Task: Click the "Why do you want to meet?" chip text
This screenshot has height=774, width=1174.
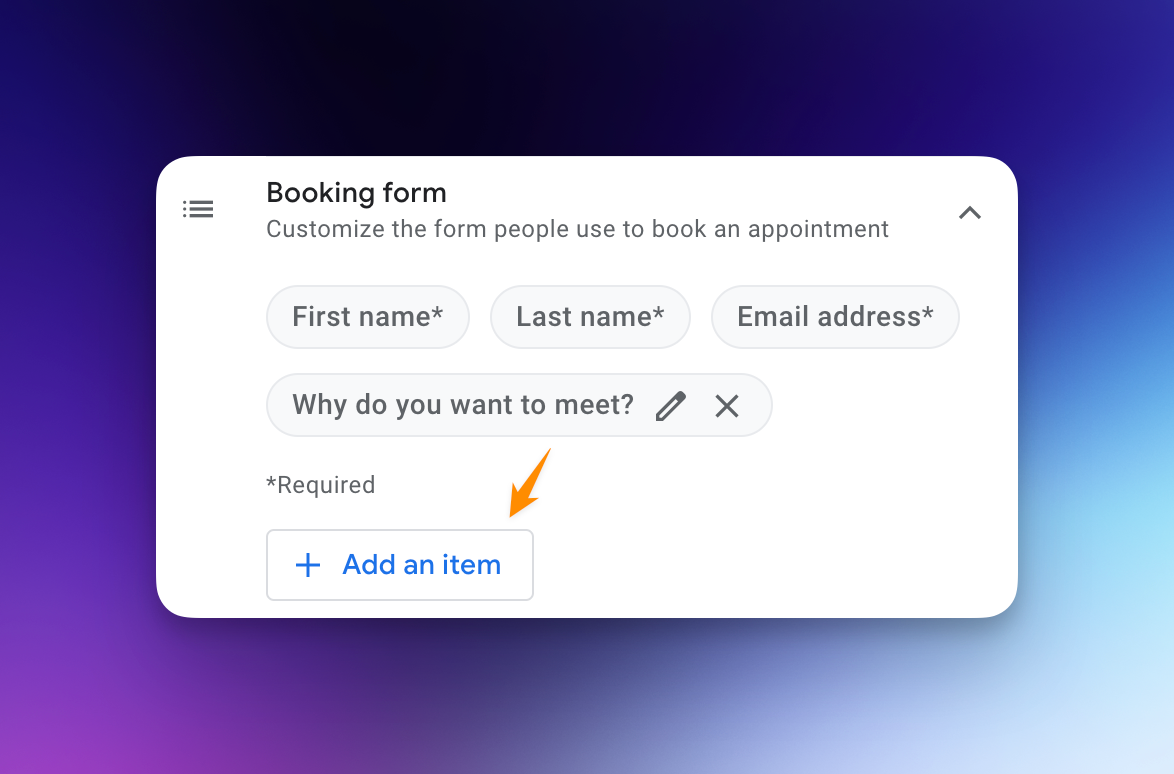Action: click(463, 405)
